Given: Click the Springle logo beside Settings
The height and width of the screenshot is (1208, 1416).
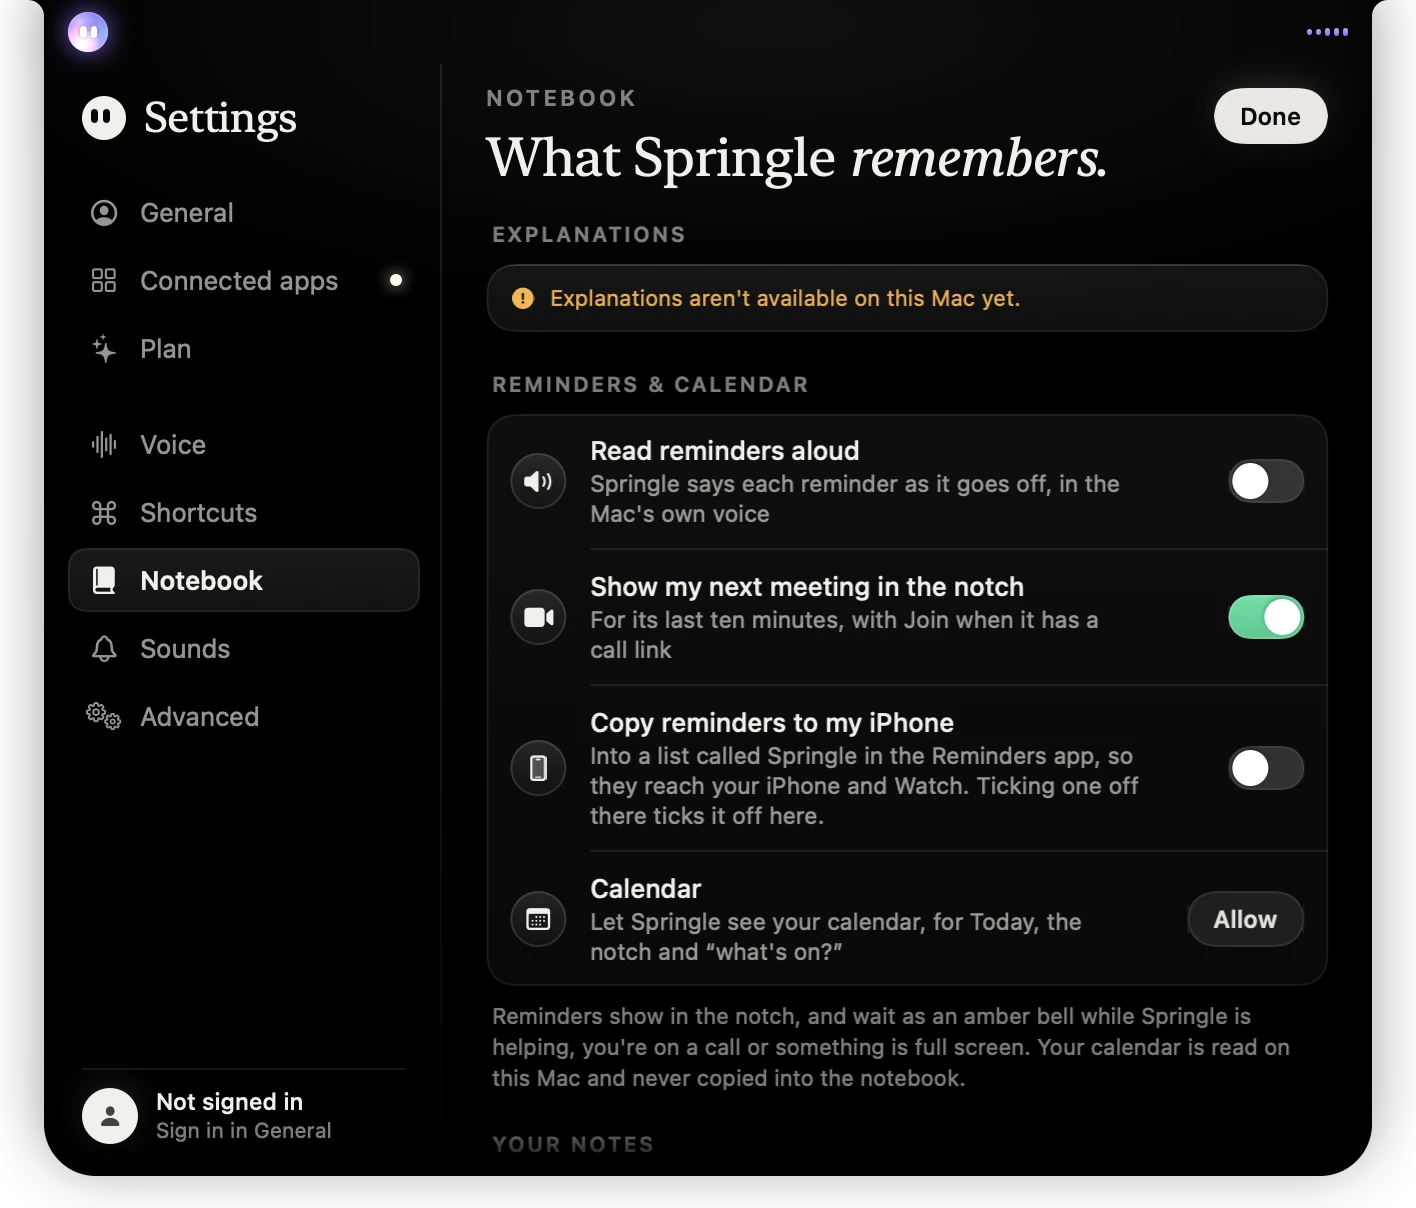Looking at the screenshot, I should coord(104,118).
